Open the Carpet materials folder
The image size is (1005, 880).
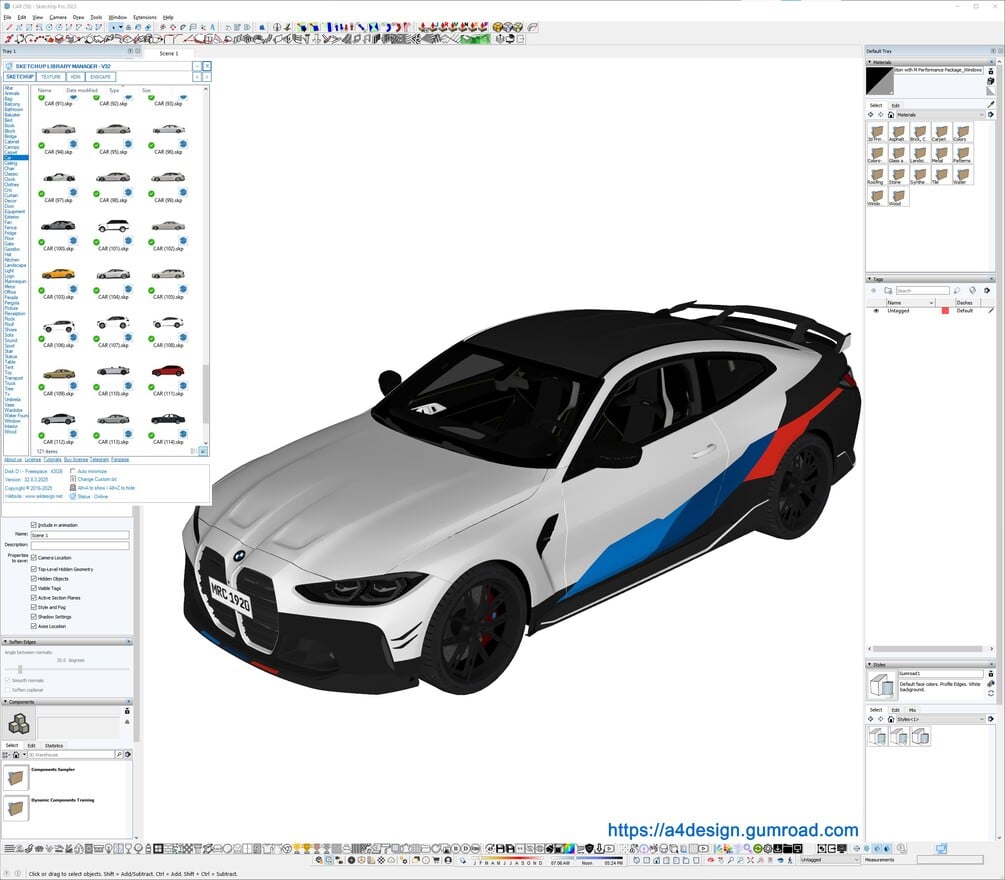pyautogui.click(x=940, y=133)
